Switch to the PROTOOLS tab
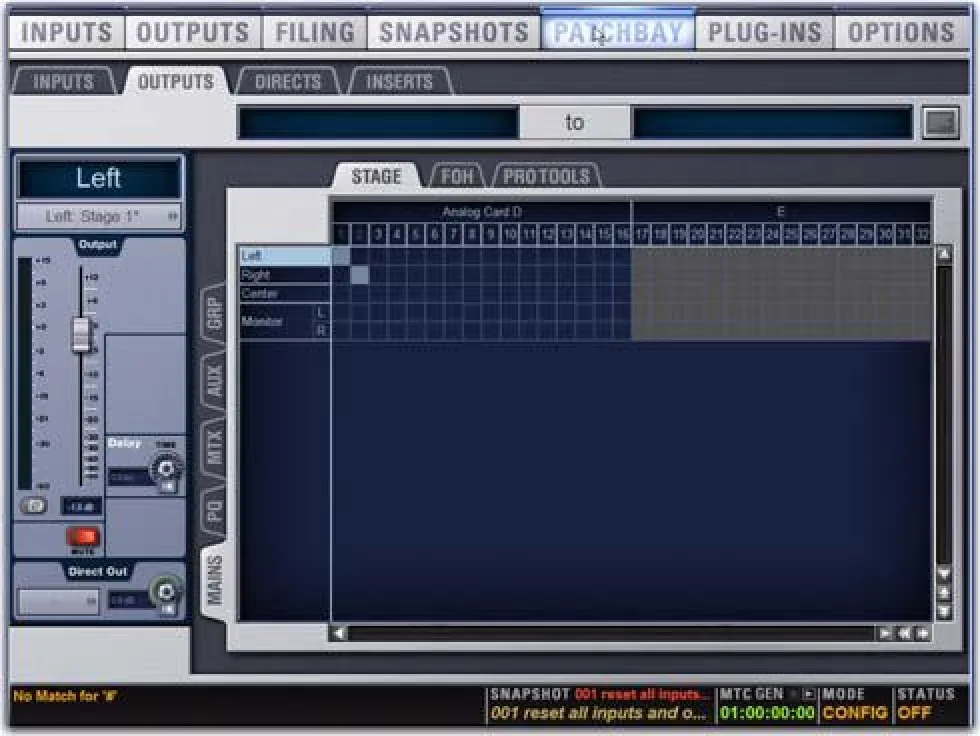The image size is (980, 736). [x=547, y=176]
